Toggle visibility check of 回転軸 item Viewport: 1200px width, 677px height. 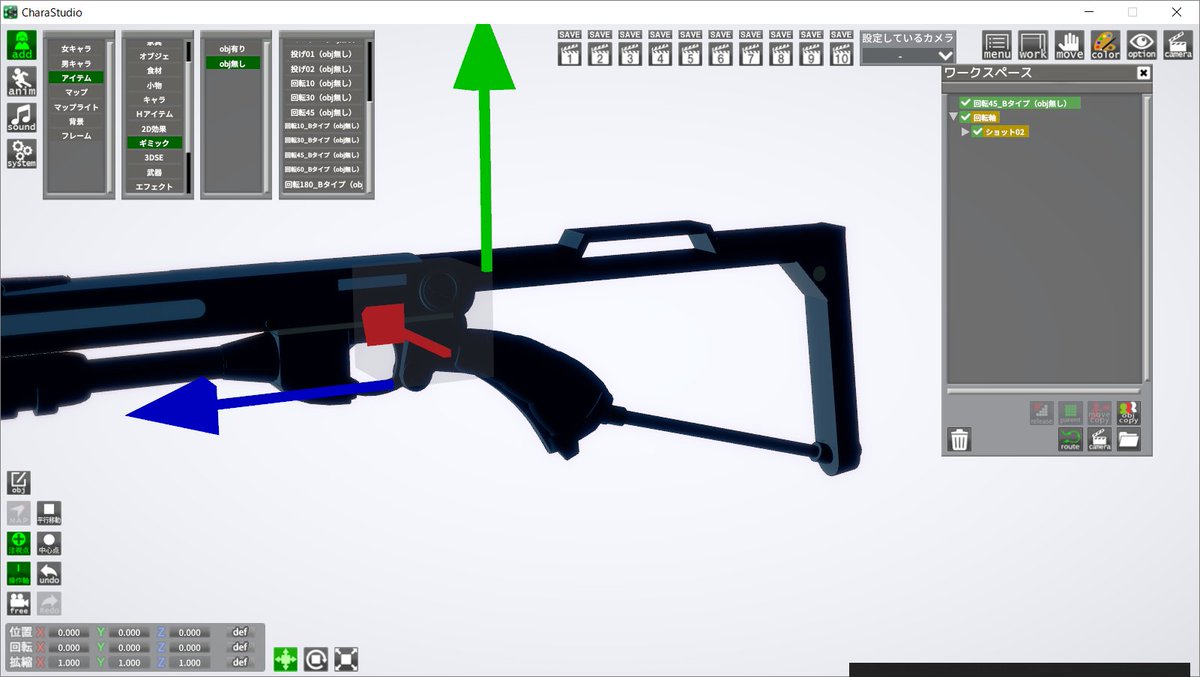965,117
